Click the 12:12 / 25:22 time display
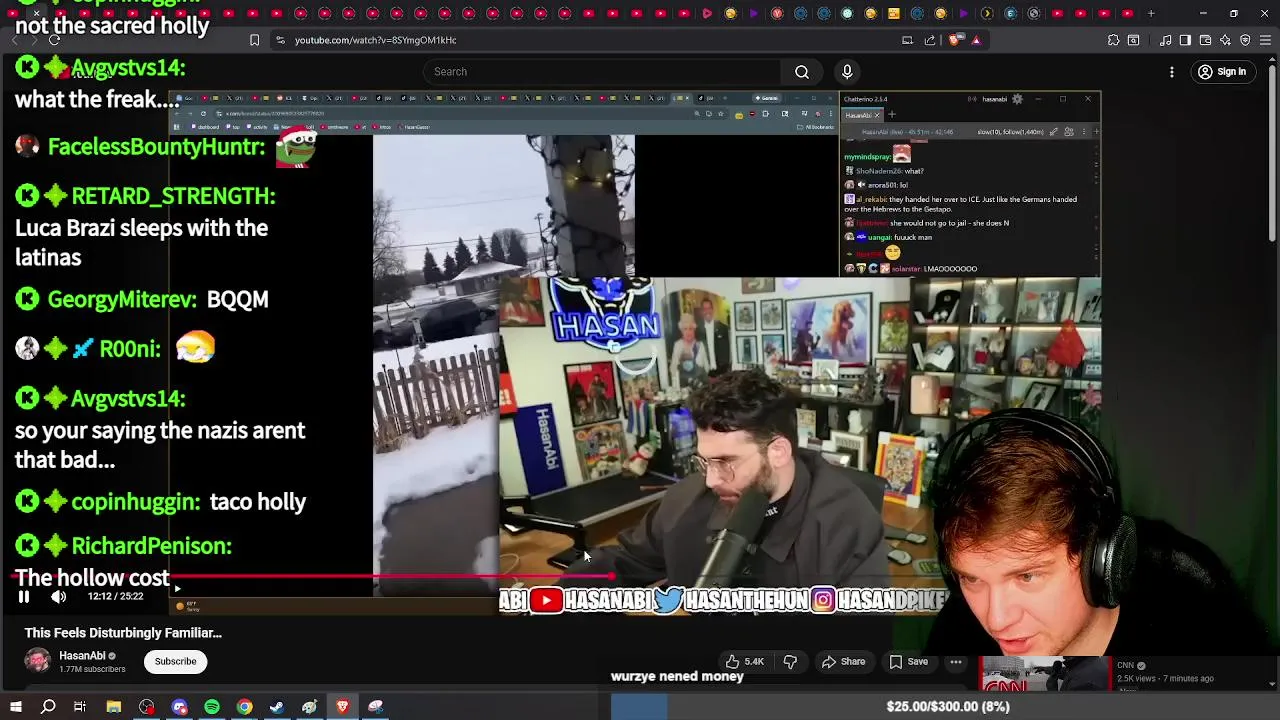The width and height of the screenshot is (1280, 720). [x=115, y=597]
